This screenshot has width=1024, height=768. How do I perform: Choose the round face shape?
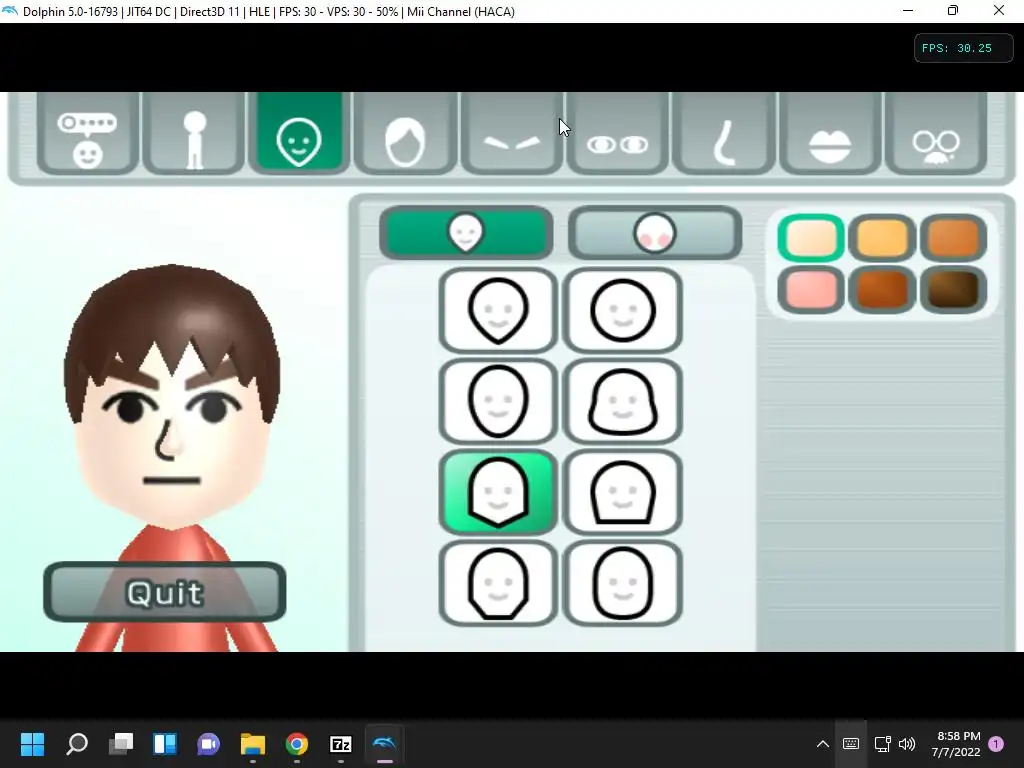[622, 310]
